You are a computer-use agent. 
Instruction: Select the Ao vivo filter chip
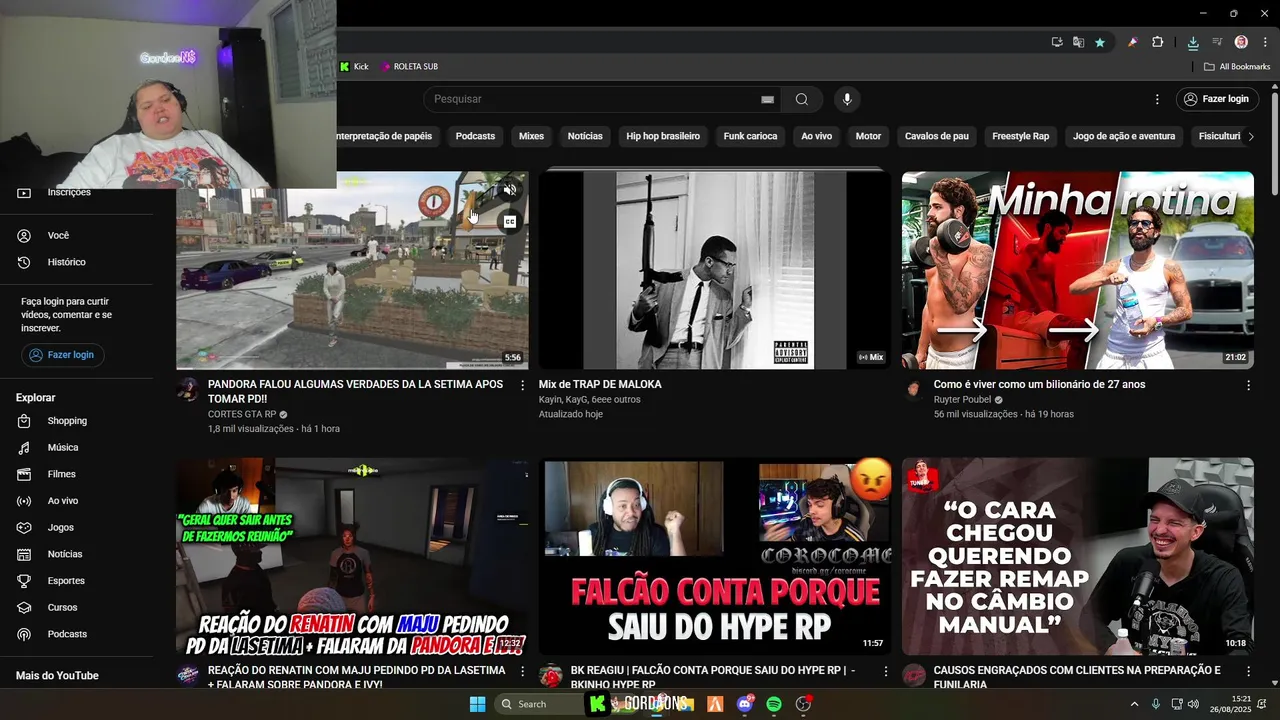coord(816,136)
